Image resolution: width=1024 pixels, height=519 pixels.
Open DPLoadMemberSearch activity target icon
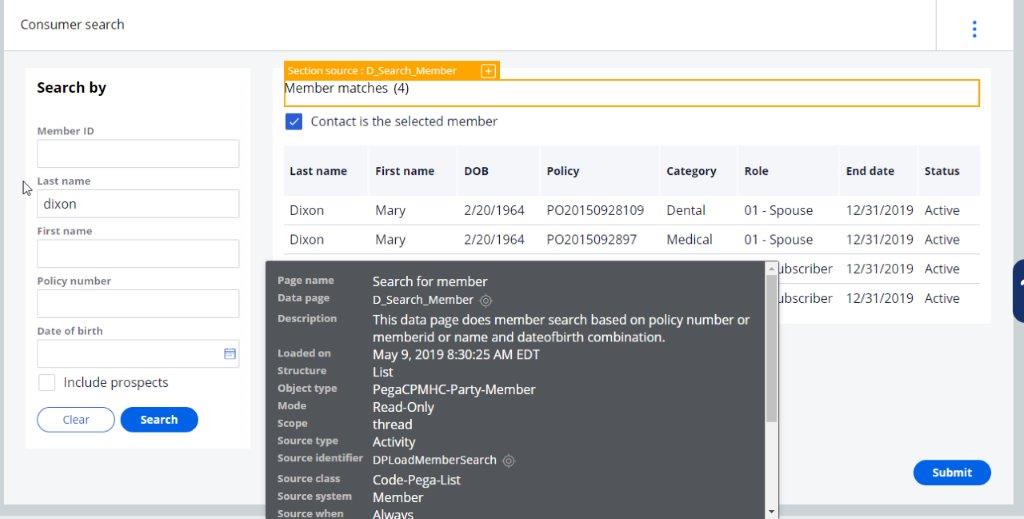tap(509, 460)
